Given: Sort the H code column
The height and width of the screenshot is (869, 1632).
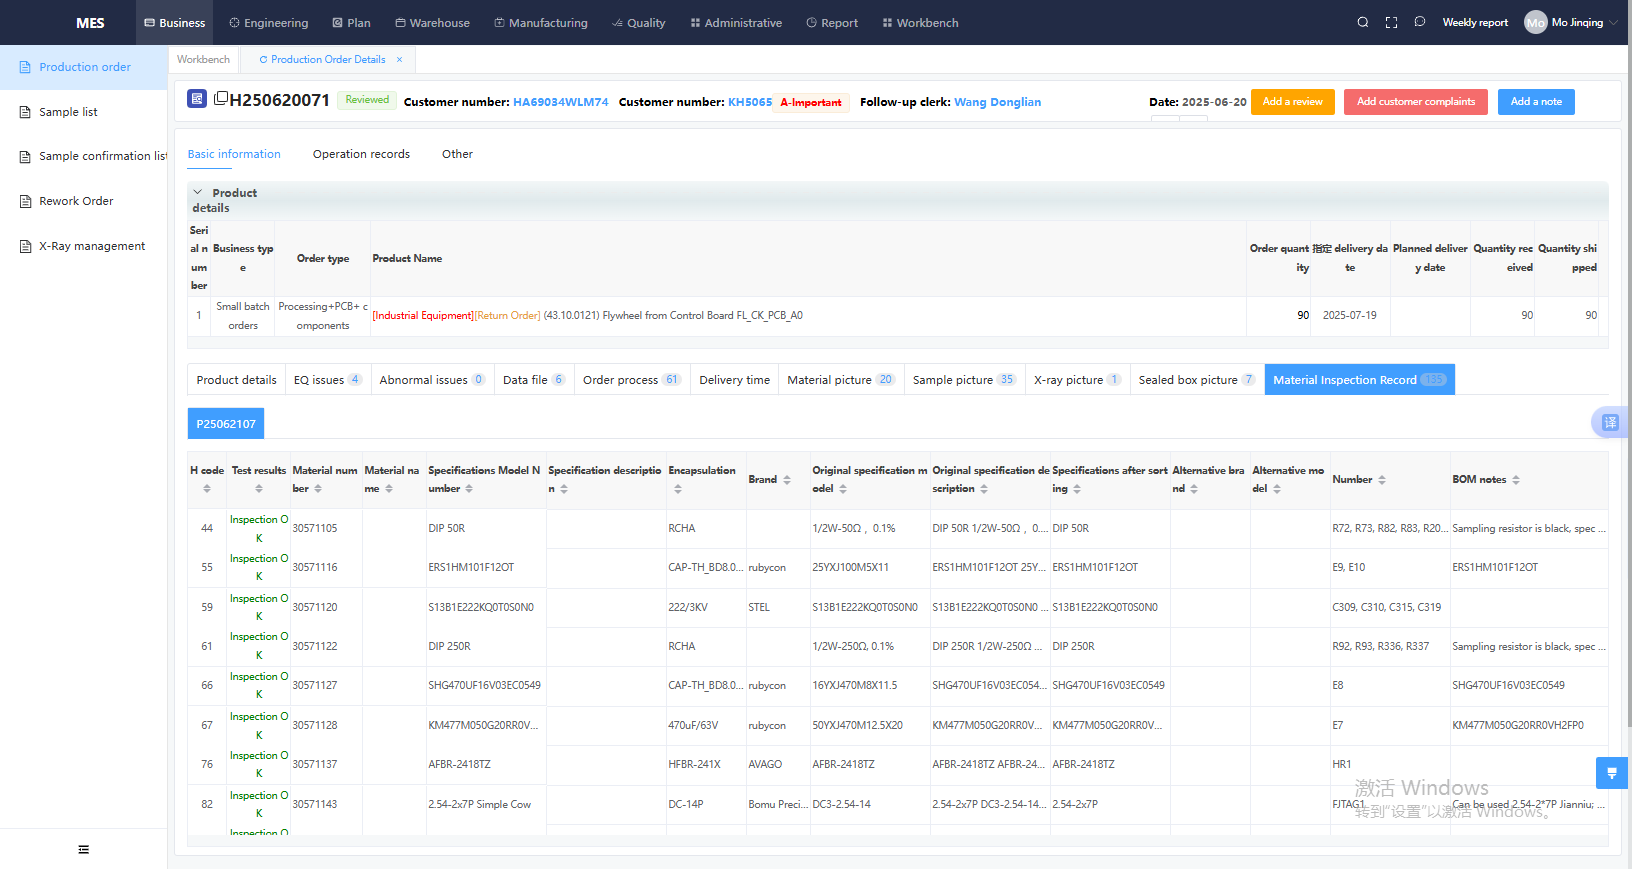Looking at the screenshot, I should (x=207, y=489).
